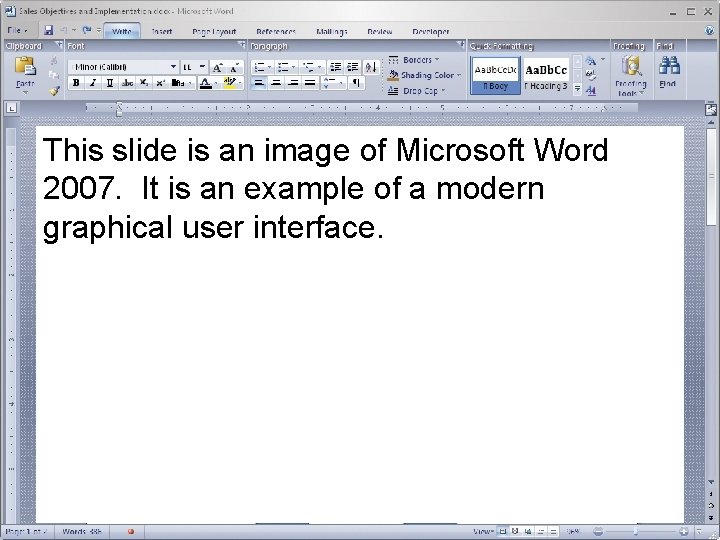The image size is (720, 540).
Task: Switch to the Review tab
Action: (380, 32)
